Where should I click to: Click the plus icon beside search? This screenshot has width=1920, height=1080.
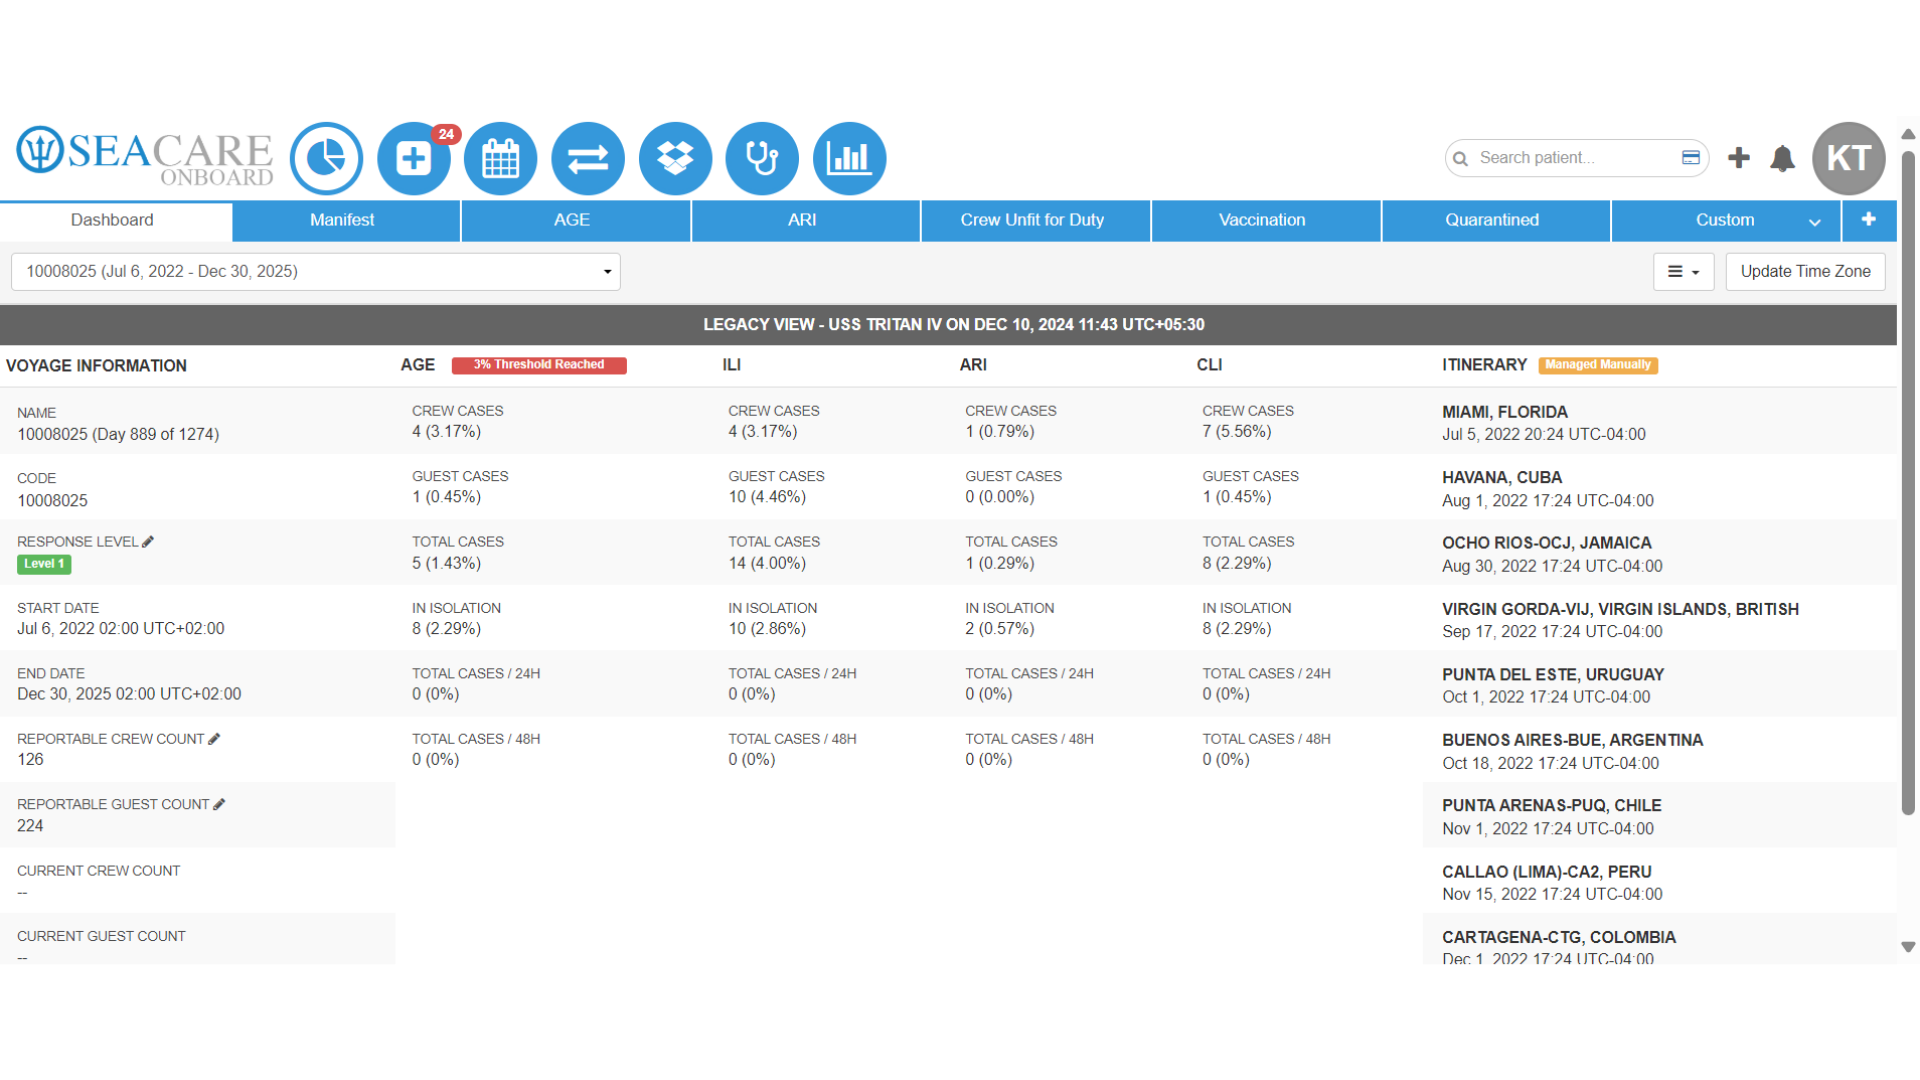click(1739, 157)
